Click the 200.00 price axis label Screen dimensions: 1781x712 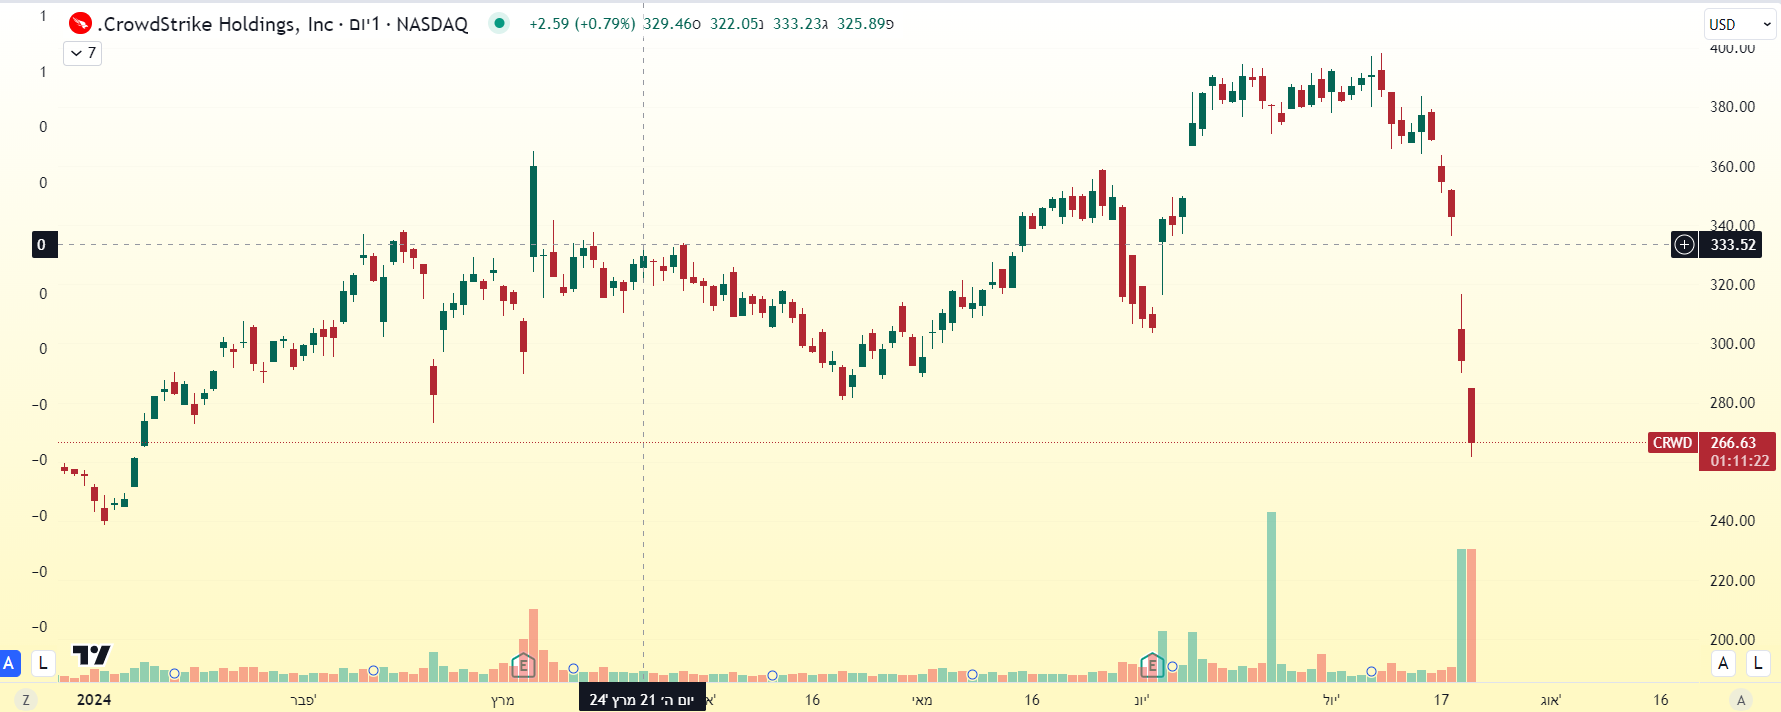(x=1732, y=639)
